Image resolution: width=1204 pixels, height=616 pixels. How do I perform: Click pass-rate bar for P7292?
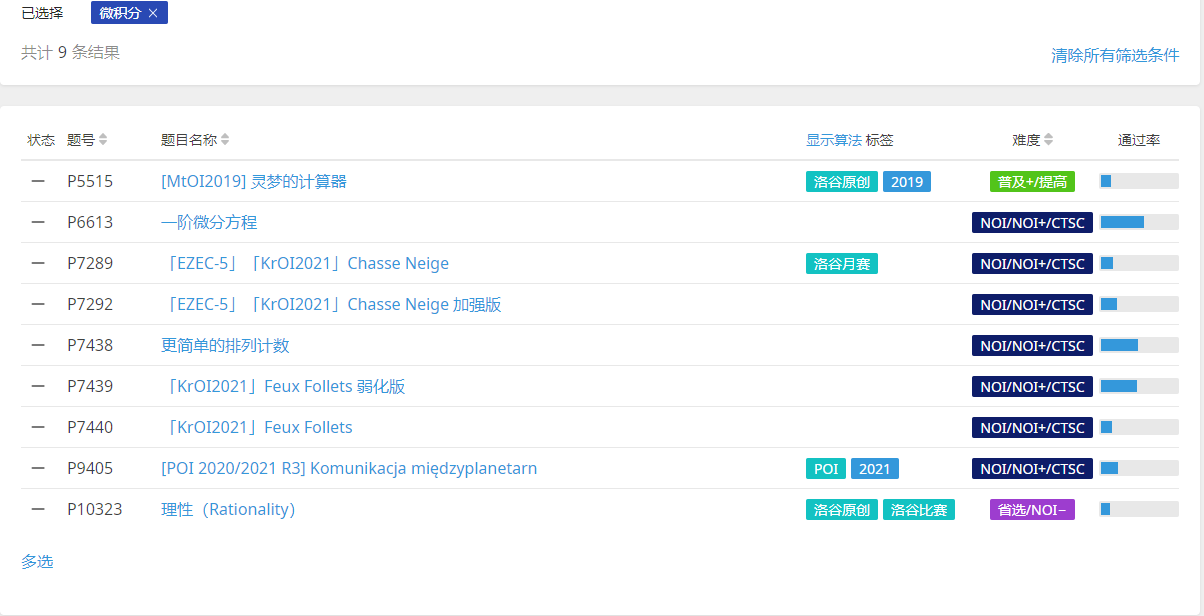(x=1139, y=304)
